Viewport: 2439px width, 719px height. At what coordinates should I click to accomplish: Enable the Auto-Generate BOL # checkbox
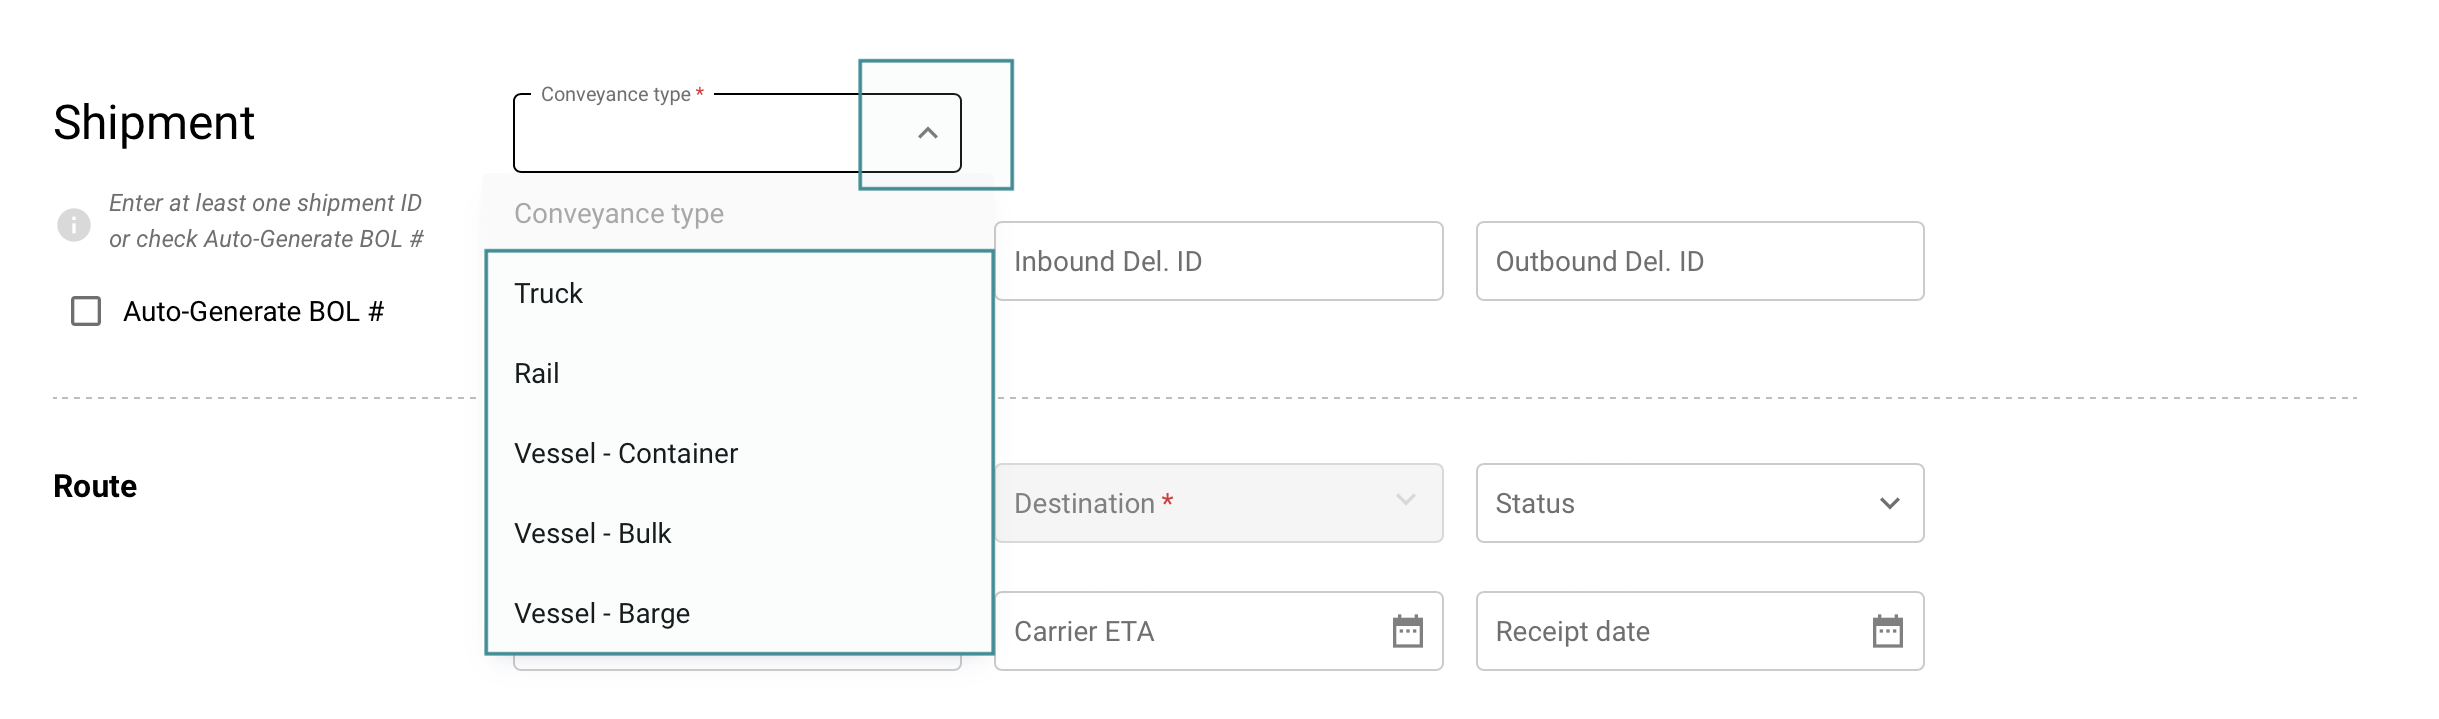click(86, 311)
